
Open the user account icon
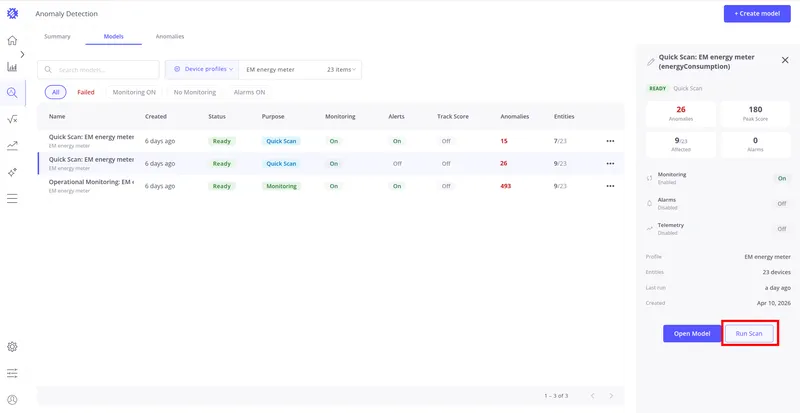12,400
